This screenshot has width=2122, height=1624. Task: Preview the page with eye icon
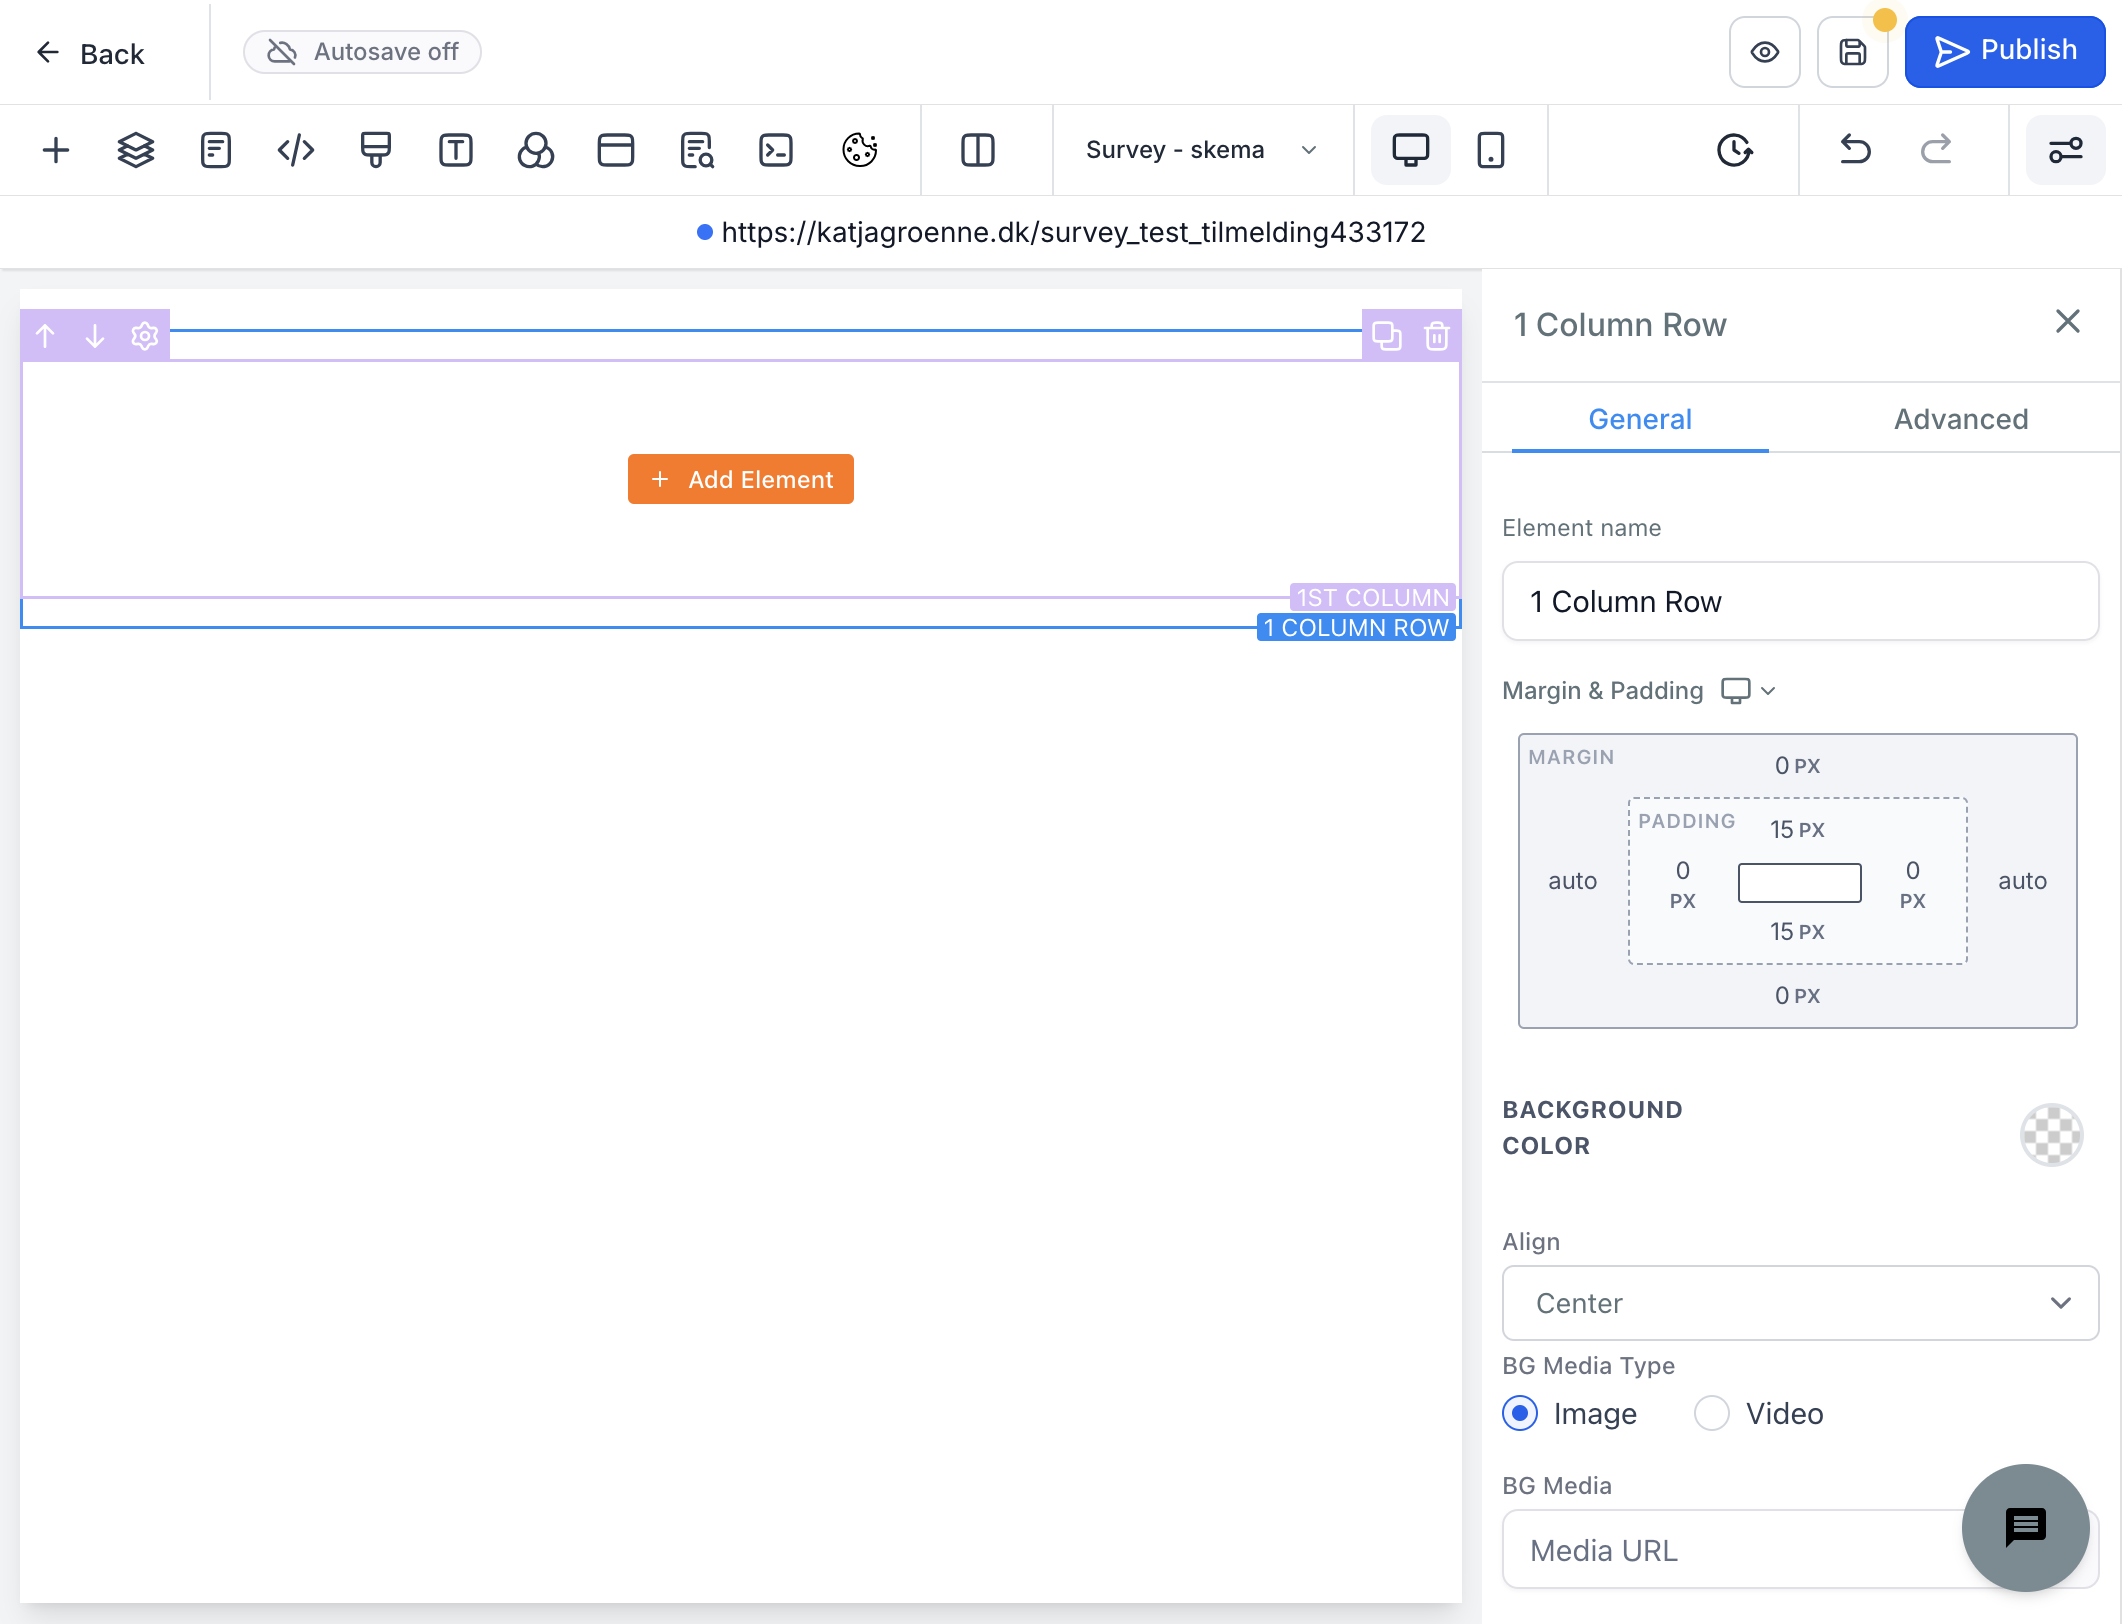tap(1765, 52)
